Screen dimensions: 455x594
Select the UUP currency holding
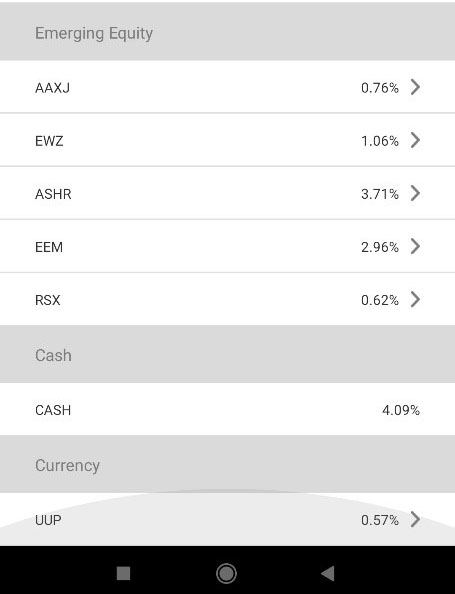pyautogui.click(x=227, y=519)
